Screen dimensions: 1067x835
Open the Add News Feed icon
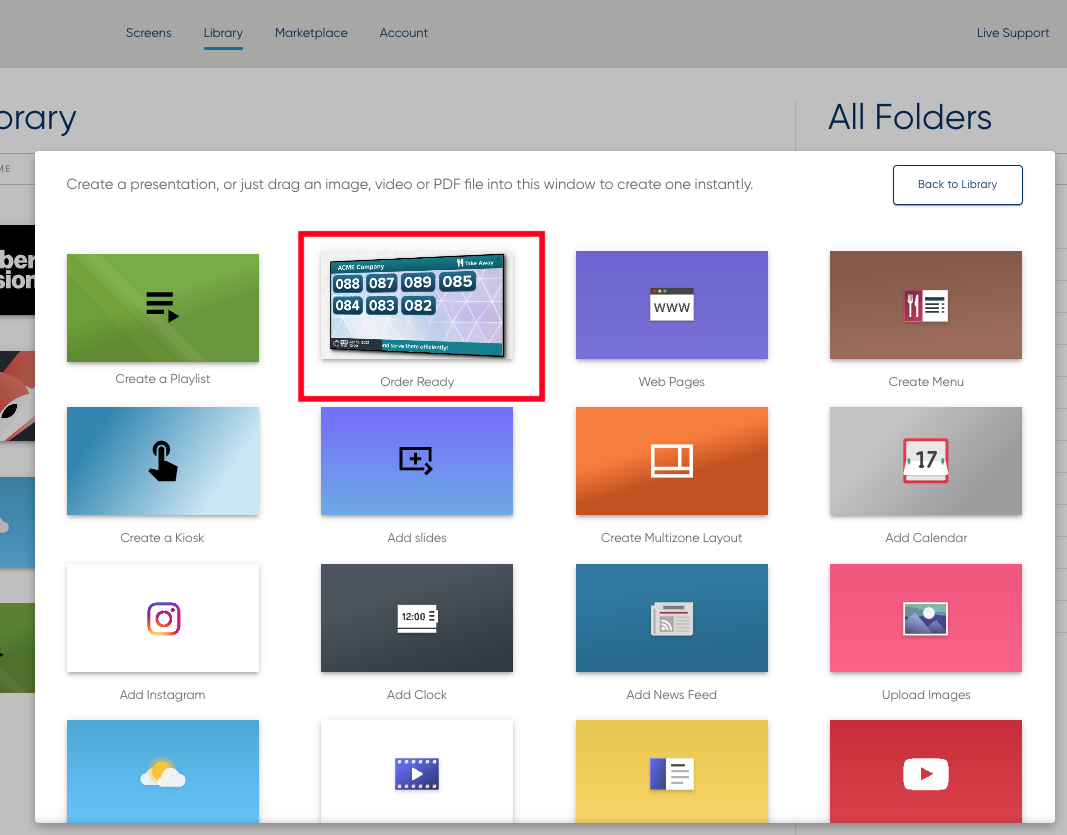(671, 619)
